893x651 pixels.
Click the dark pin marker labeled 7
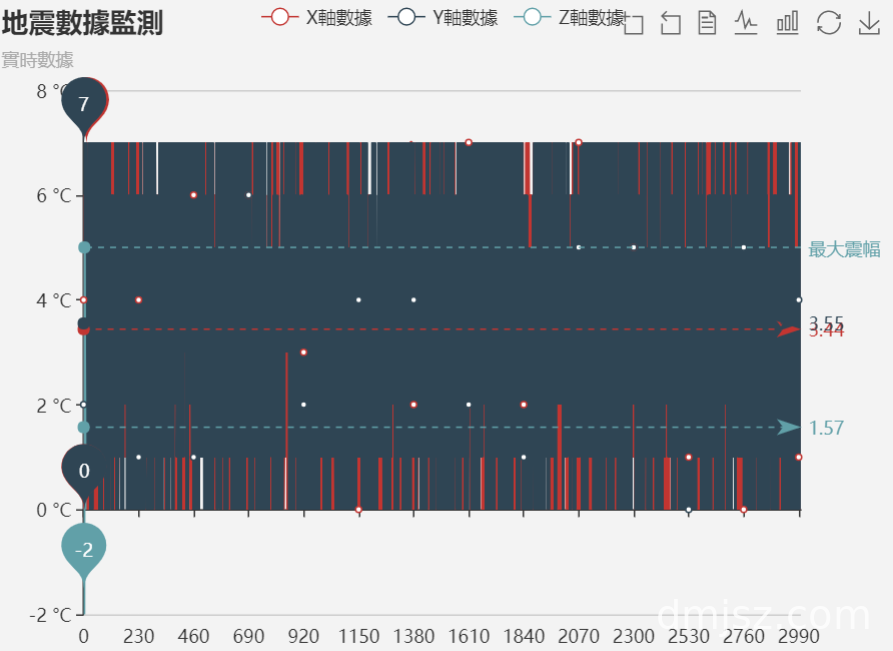pyautogui.click(x=84, y=102)
